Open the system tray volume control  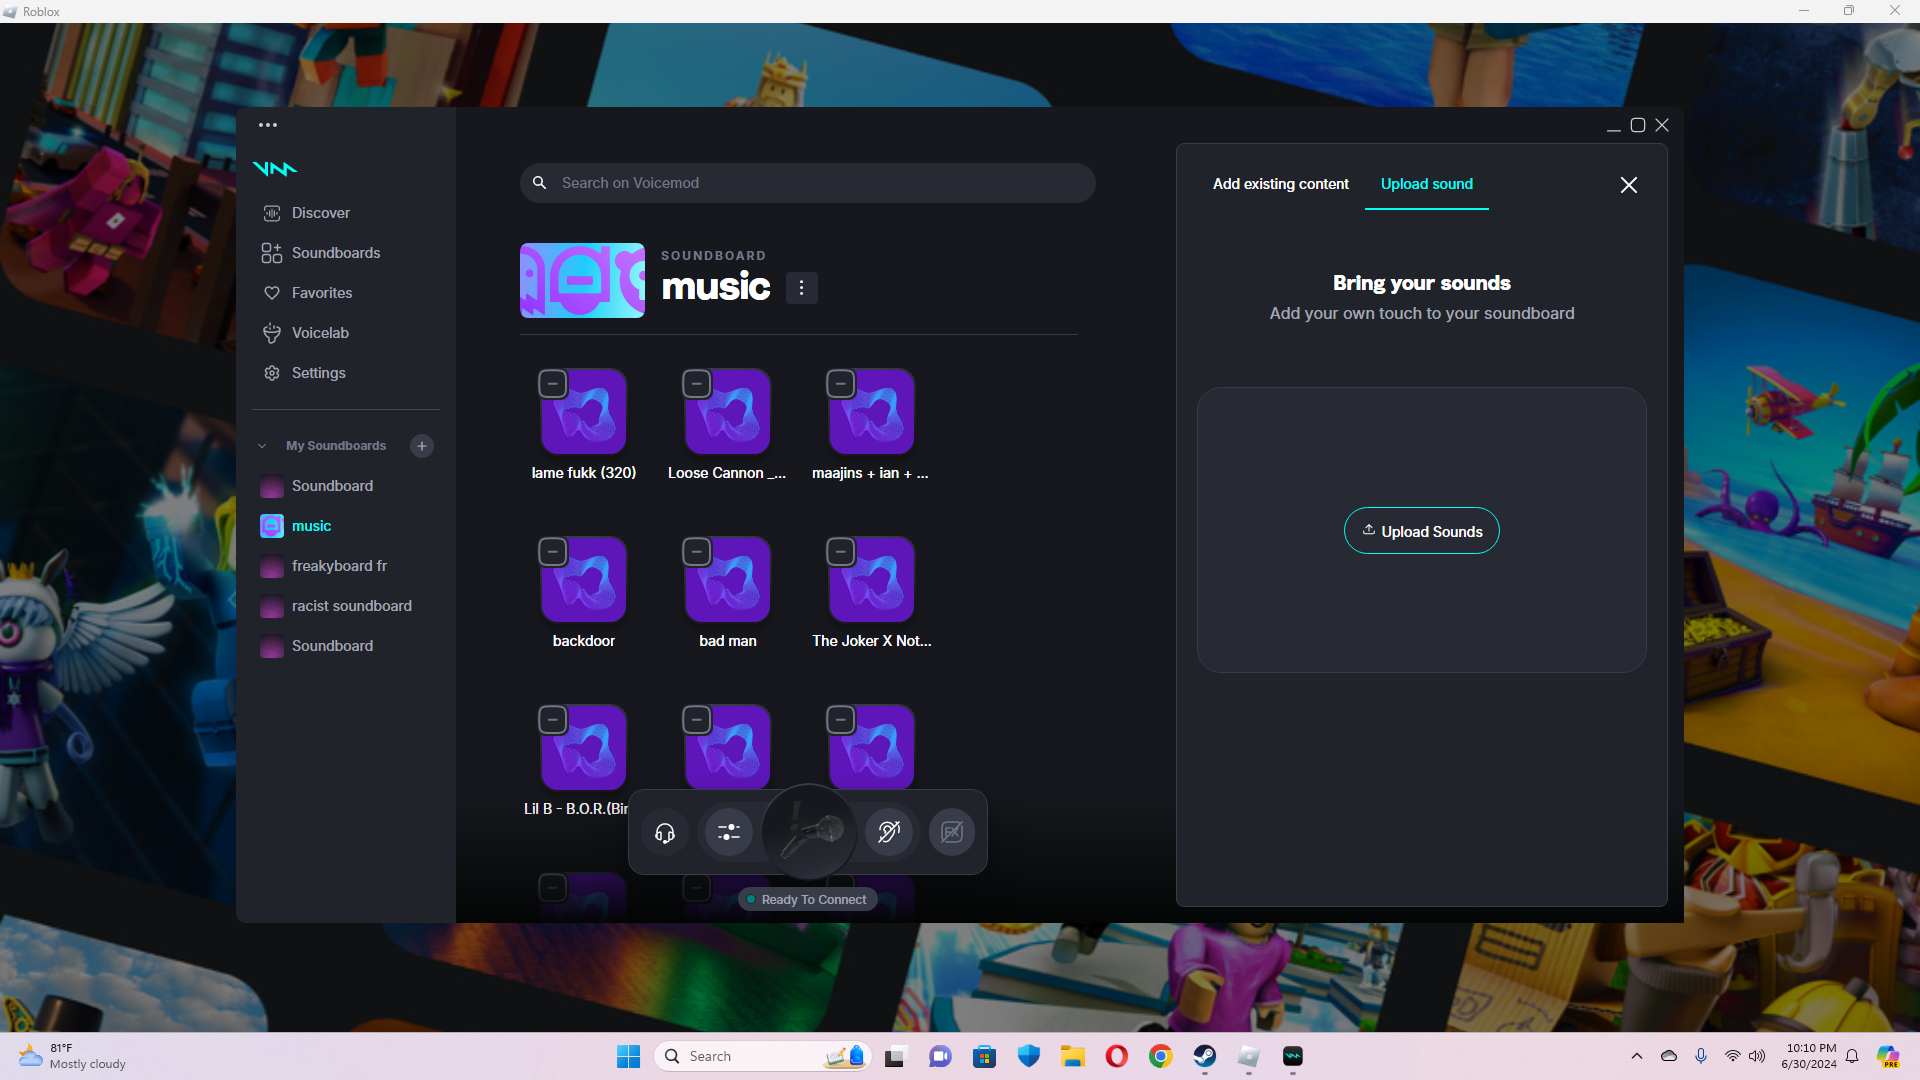pyautogui.click(x=1757, y=1056)
